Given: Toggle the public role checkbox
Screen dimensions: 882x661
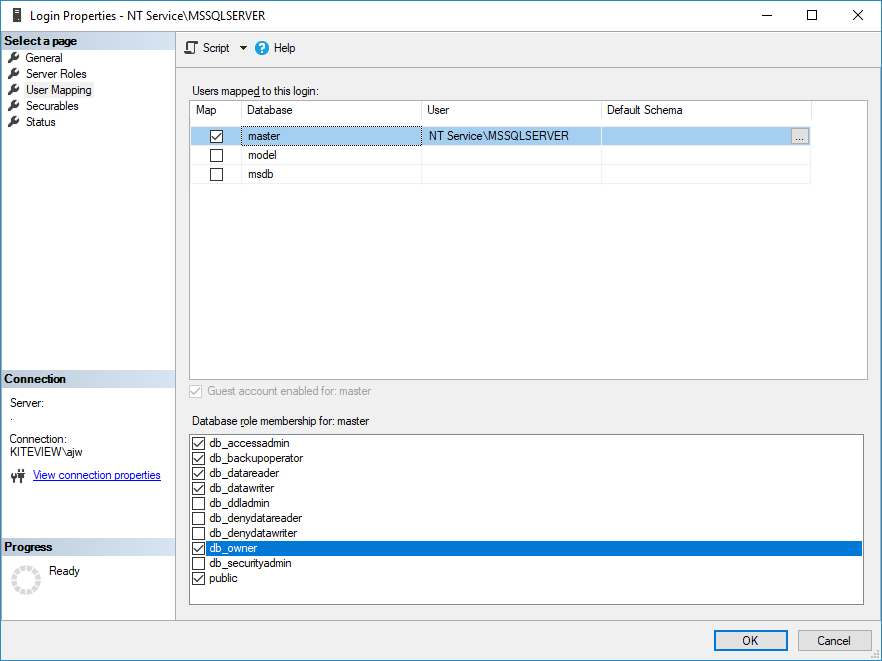Looking at the screenshot, I should coord(199,578).
